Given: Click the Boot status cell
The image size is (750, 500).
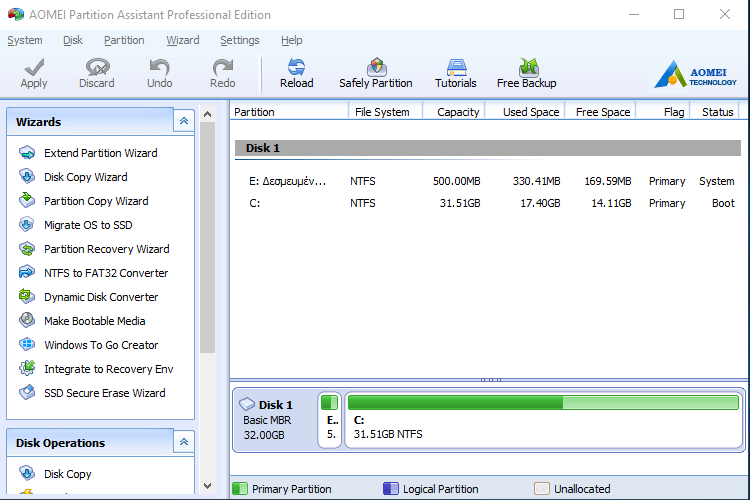Looking at the screenshot, I should [x=723, y=203].
